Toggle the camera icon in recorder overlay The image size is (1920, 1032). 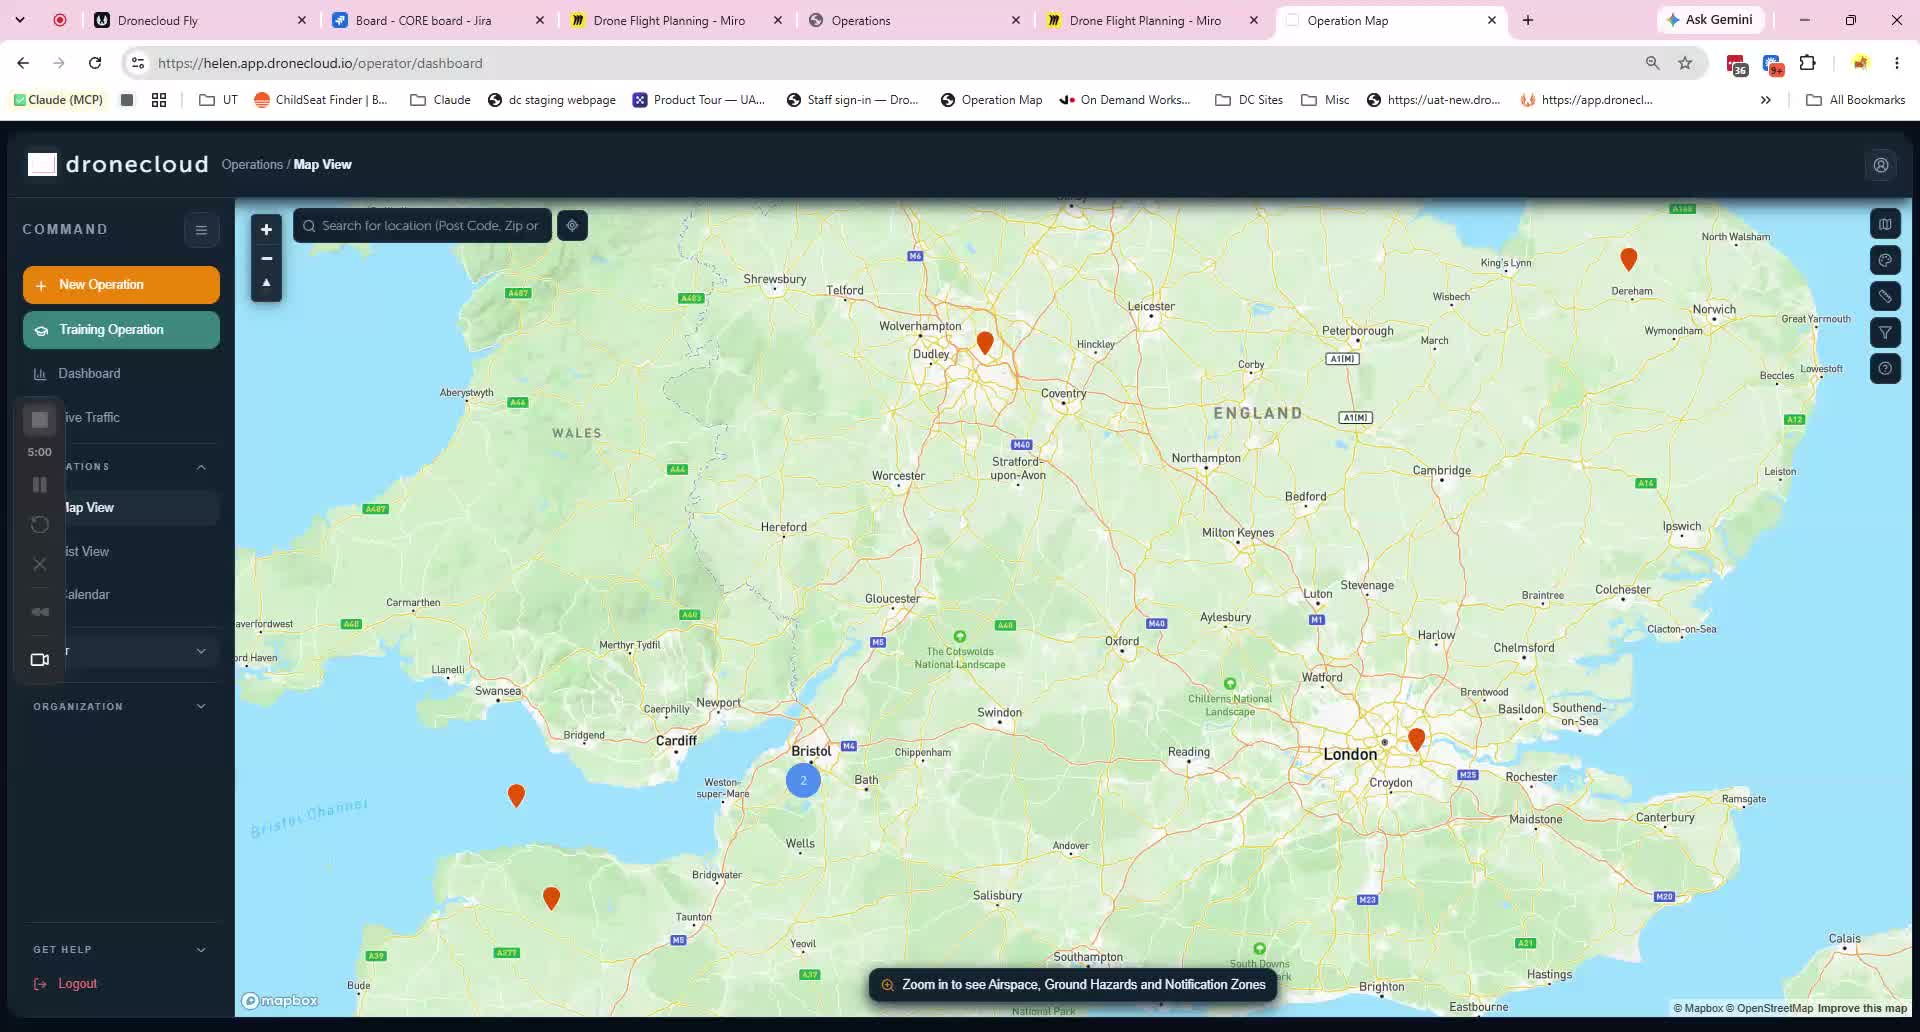(40, 659)
